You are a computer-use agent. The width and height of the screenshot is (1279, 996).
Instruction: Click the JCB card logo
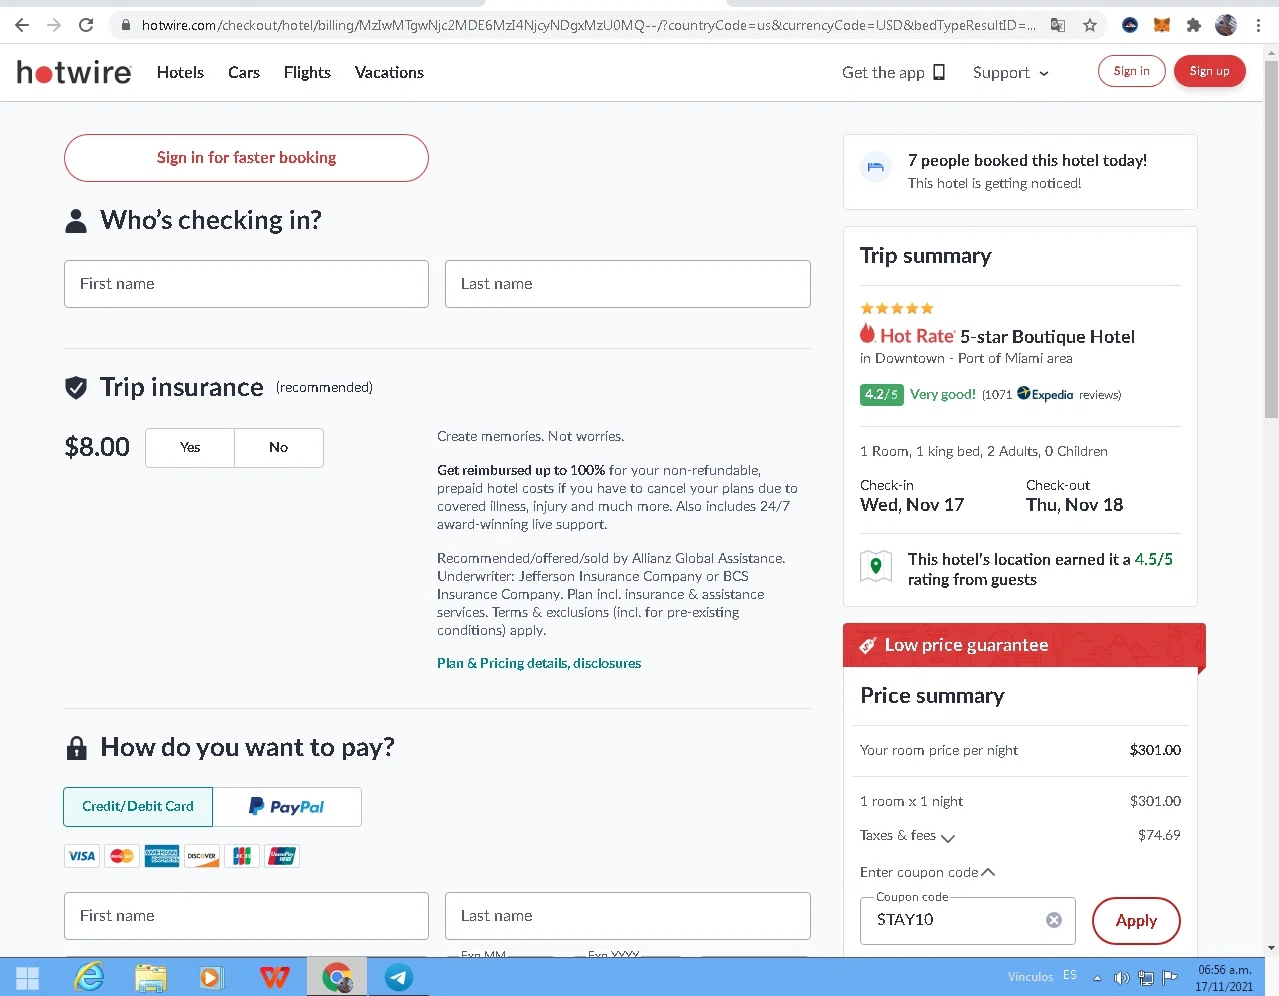(x=242, y=856)
